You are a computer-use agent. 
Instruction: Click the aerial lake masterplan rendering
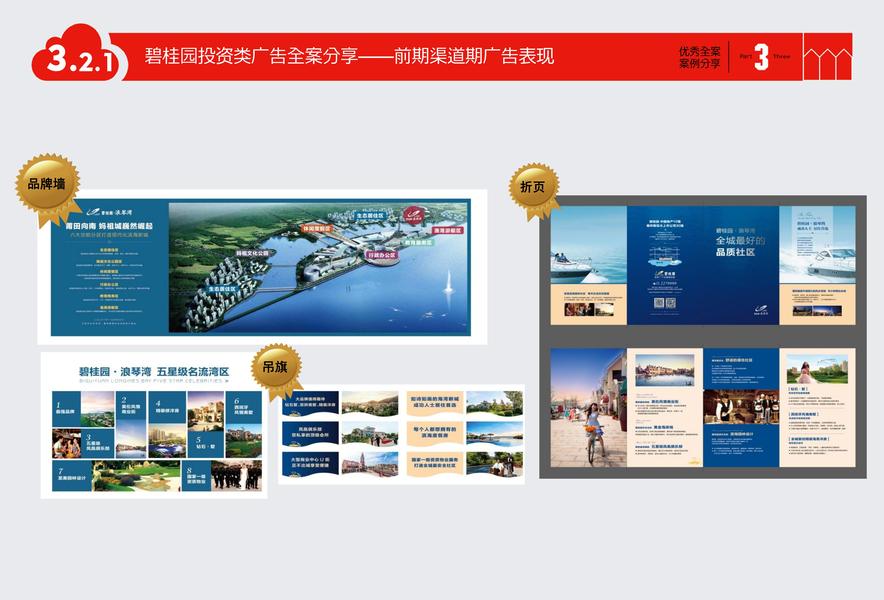point(319,267)
